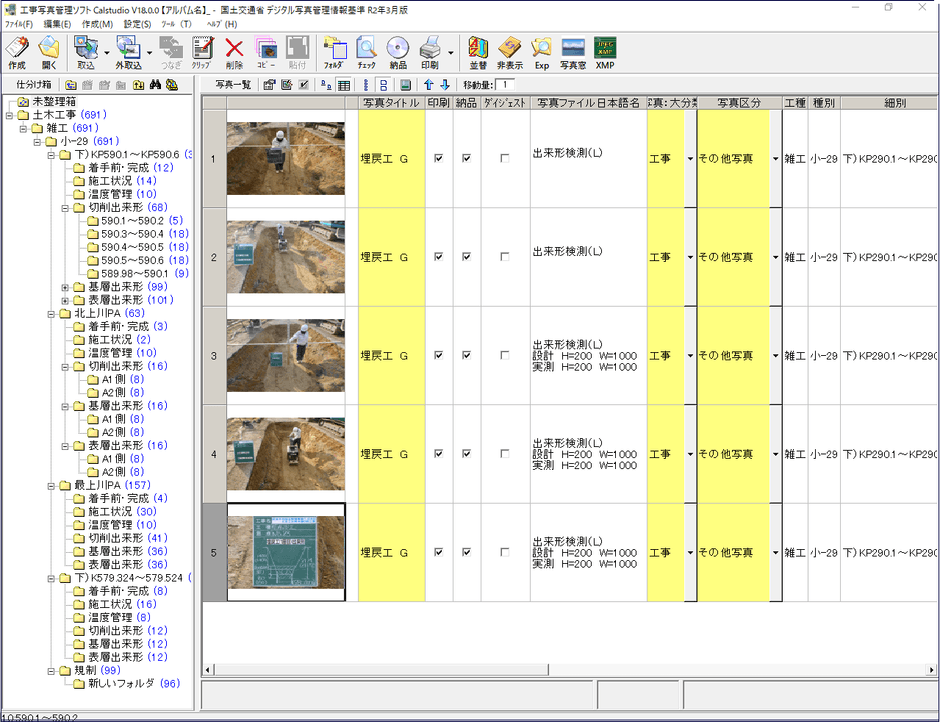
Task: Uncheck 印刷 checkbox in row 1
Action: 441,157
